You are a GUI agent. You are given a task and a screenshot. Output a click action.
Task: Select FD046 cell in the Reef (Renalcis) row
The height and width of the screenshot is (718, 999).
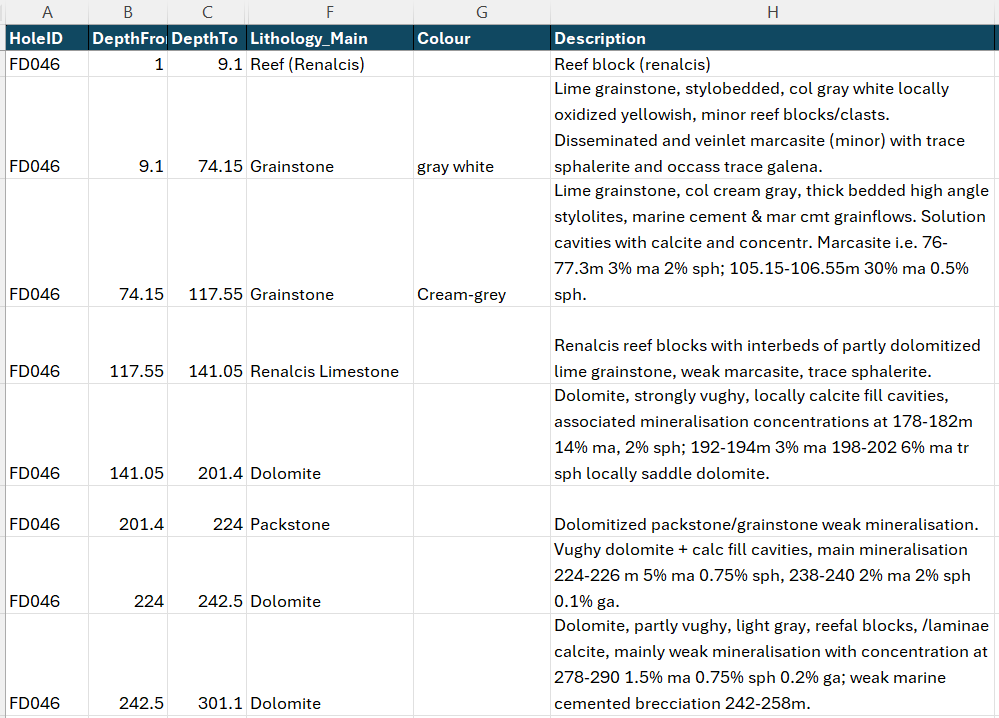(x=47, y=64)
